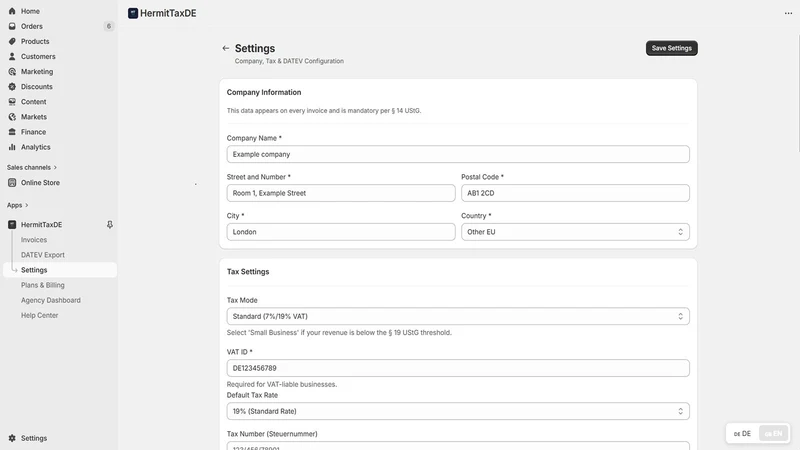Click the VAT ID input field
The image size is (800, 450).
tap(458, 368)
